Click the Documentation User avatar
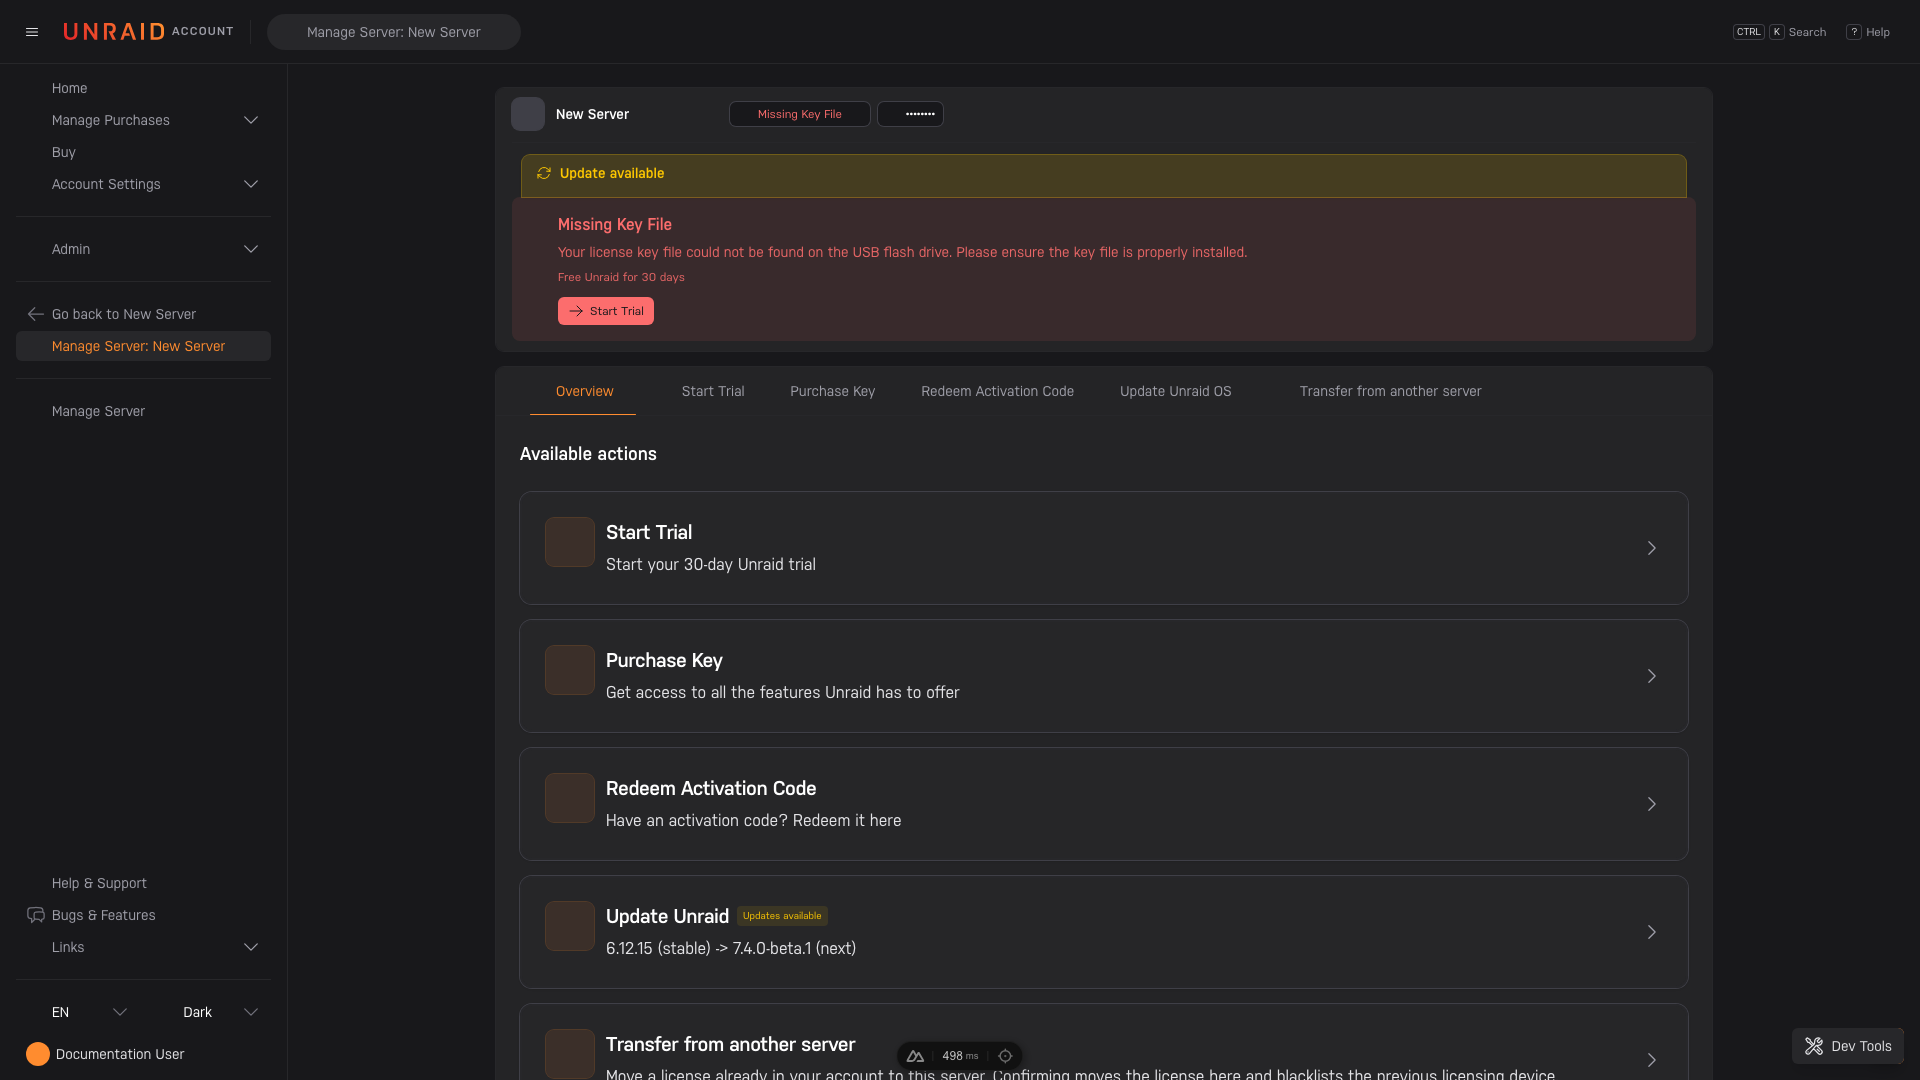 click(38, 1054)
